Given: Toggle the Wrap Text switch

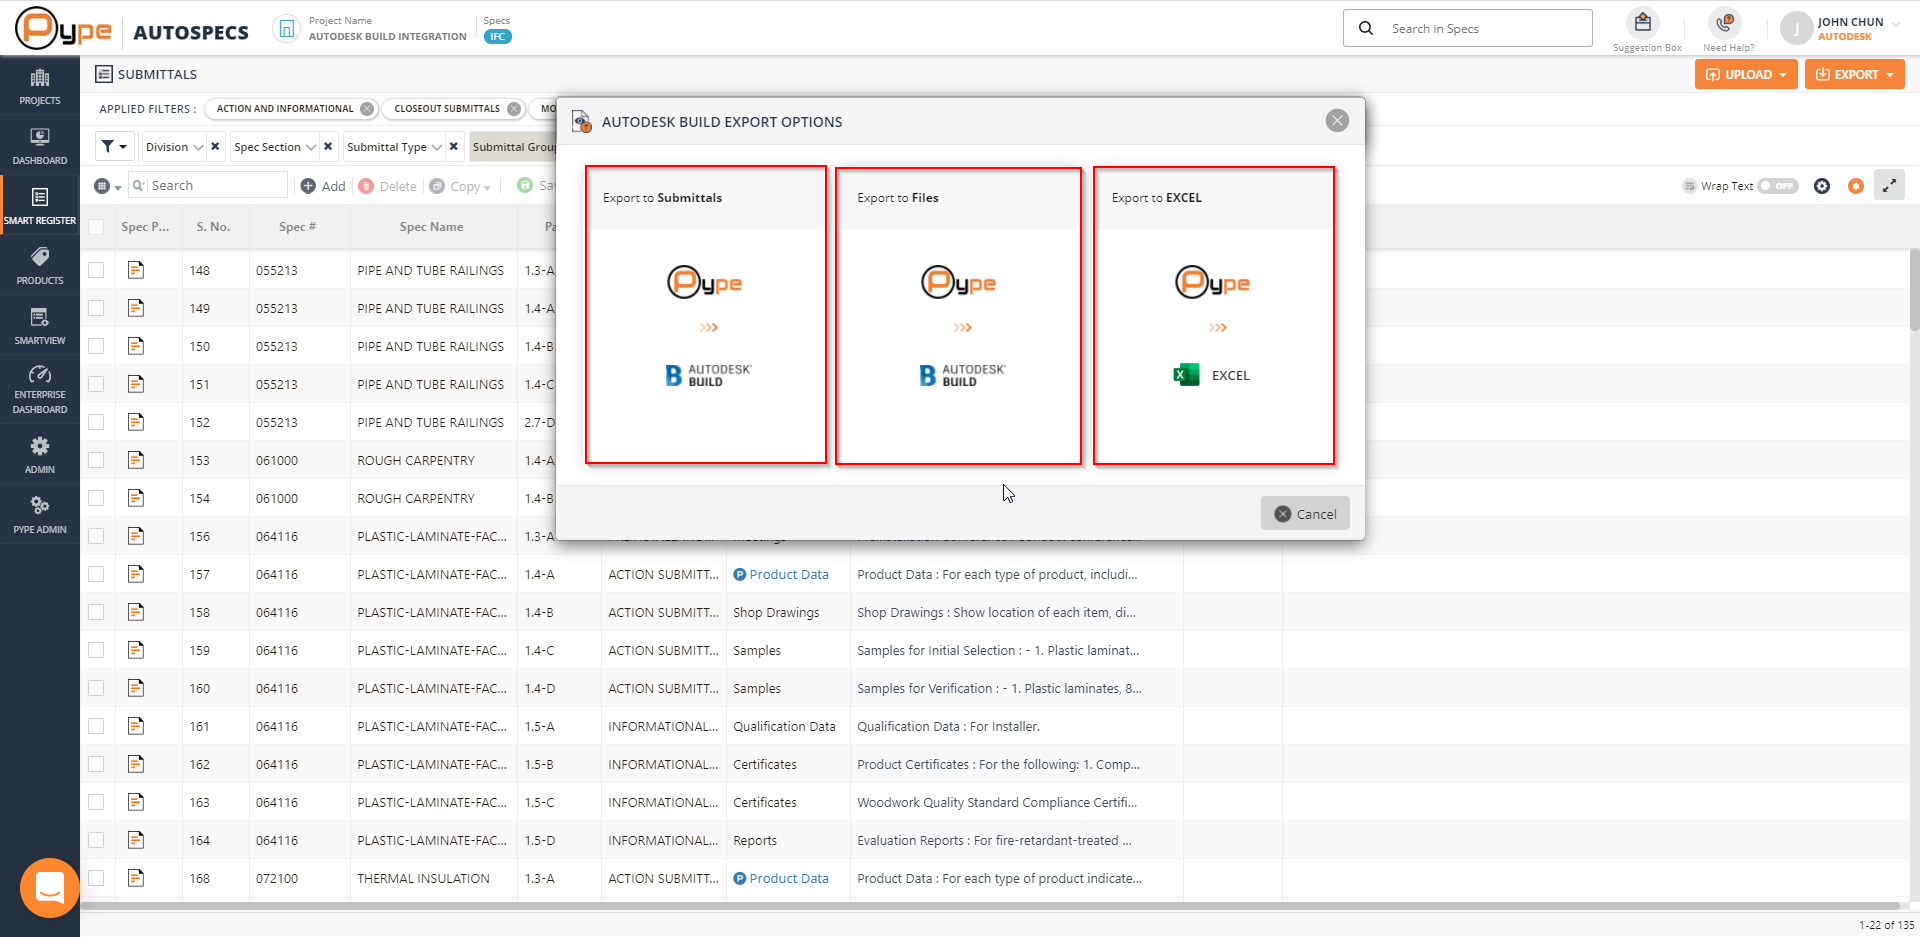Looking at the screenshot, I should coord(1778,186).
